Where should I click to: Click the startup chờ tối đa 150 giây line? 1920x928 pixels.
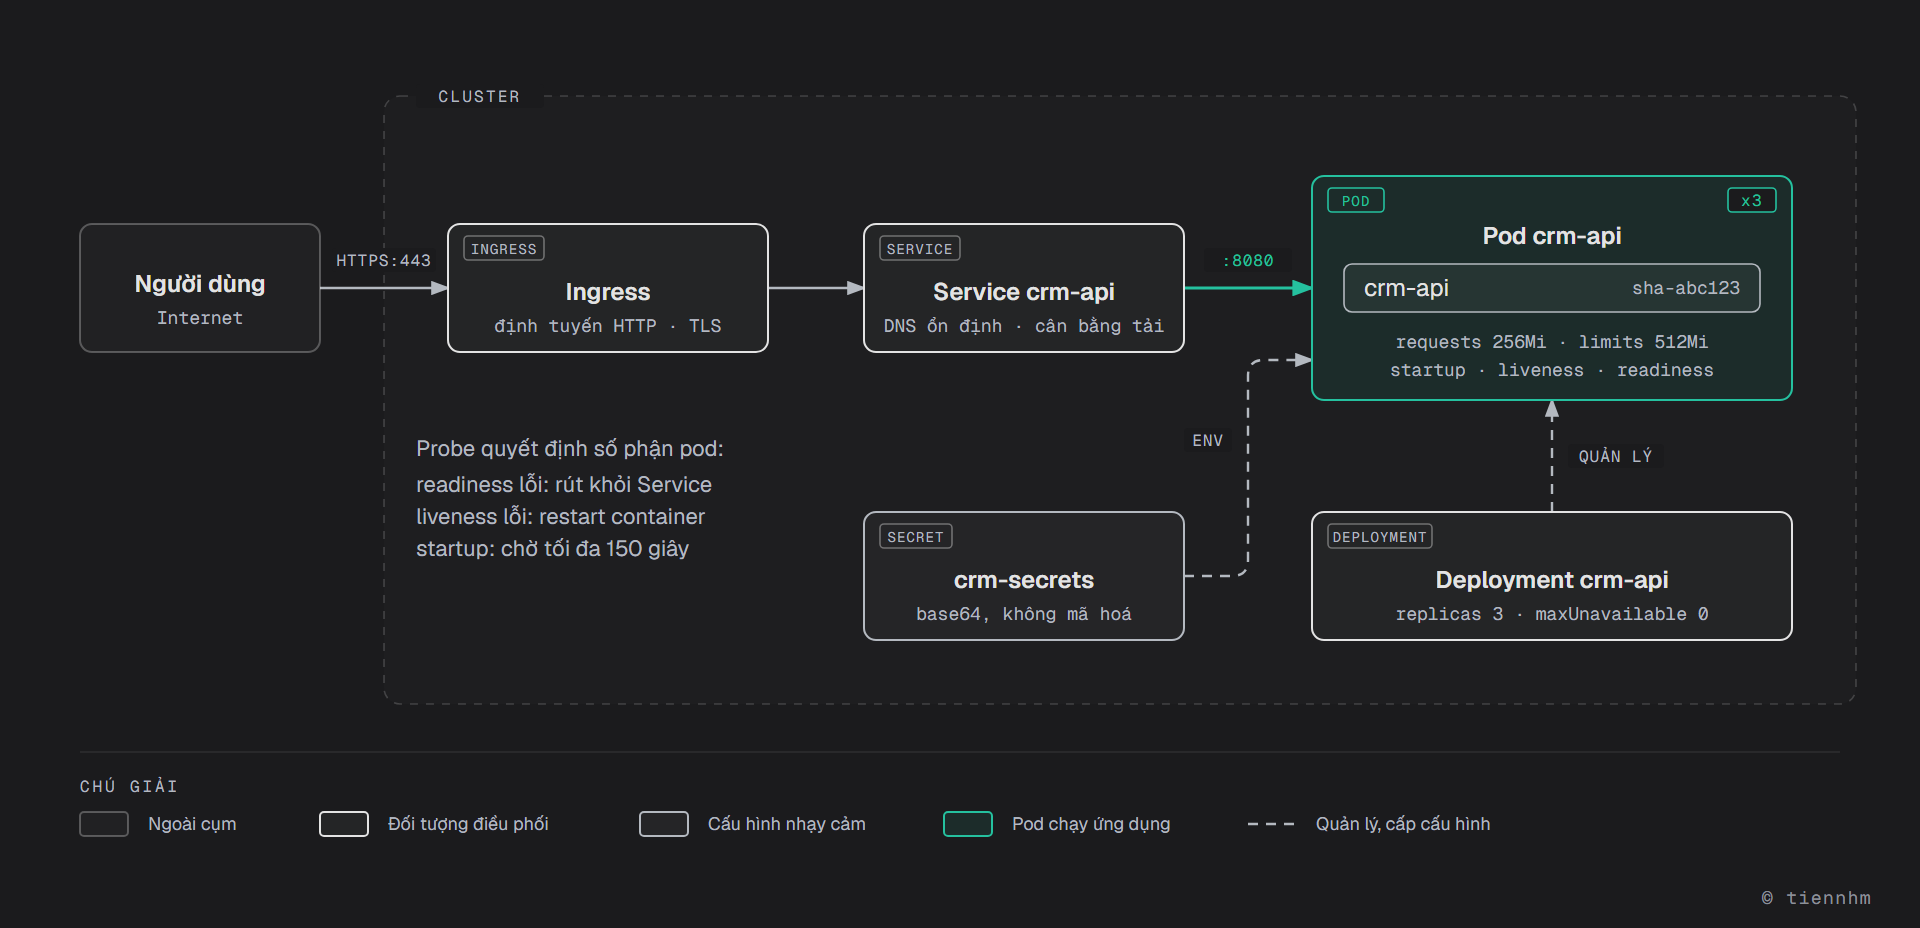[553, 549]
